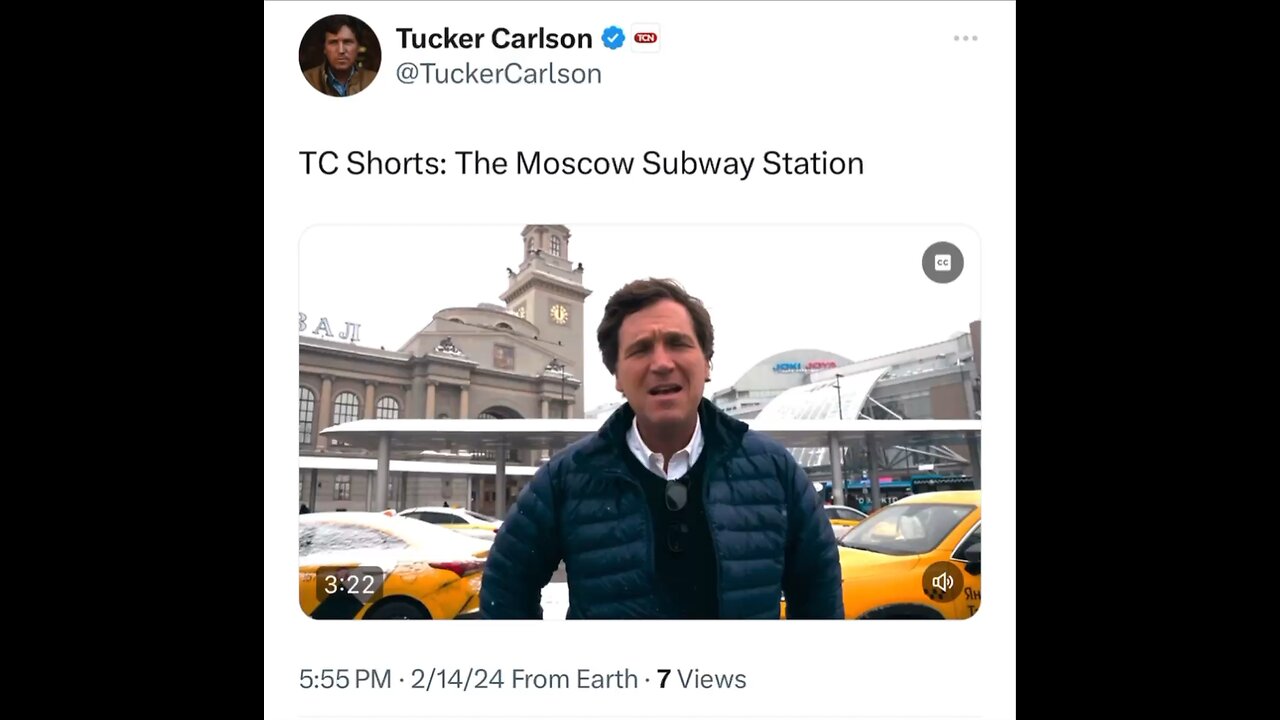Click the Tucker Carlson display name
This screenshot has height=720, width=1280.
click(x=494, y=39)
